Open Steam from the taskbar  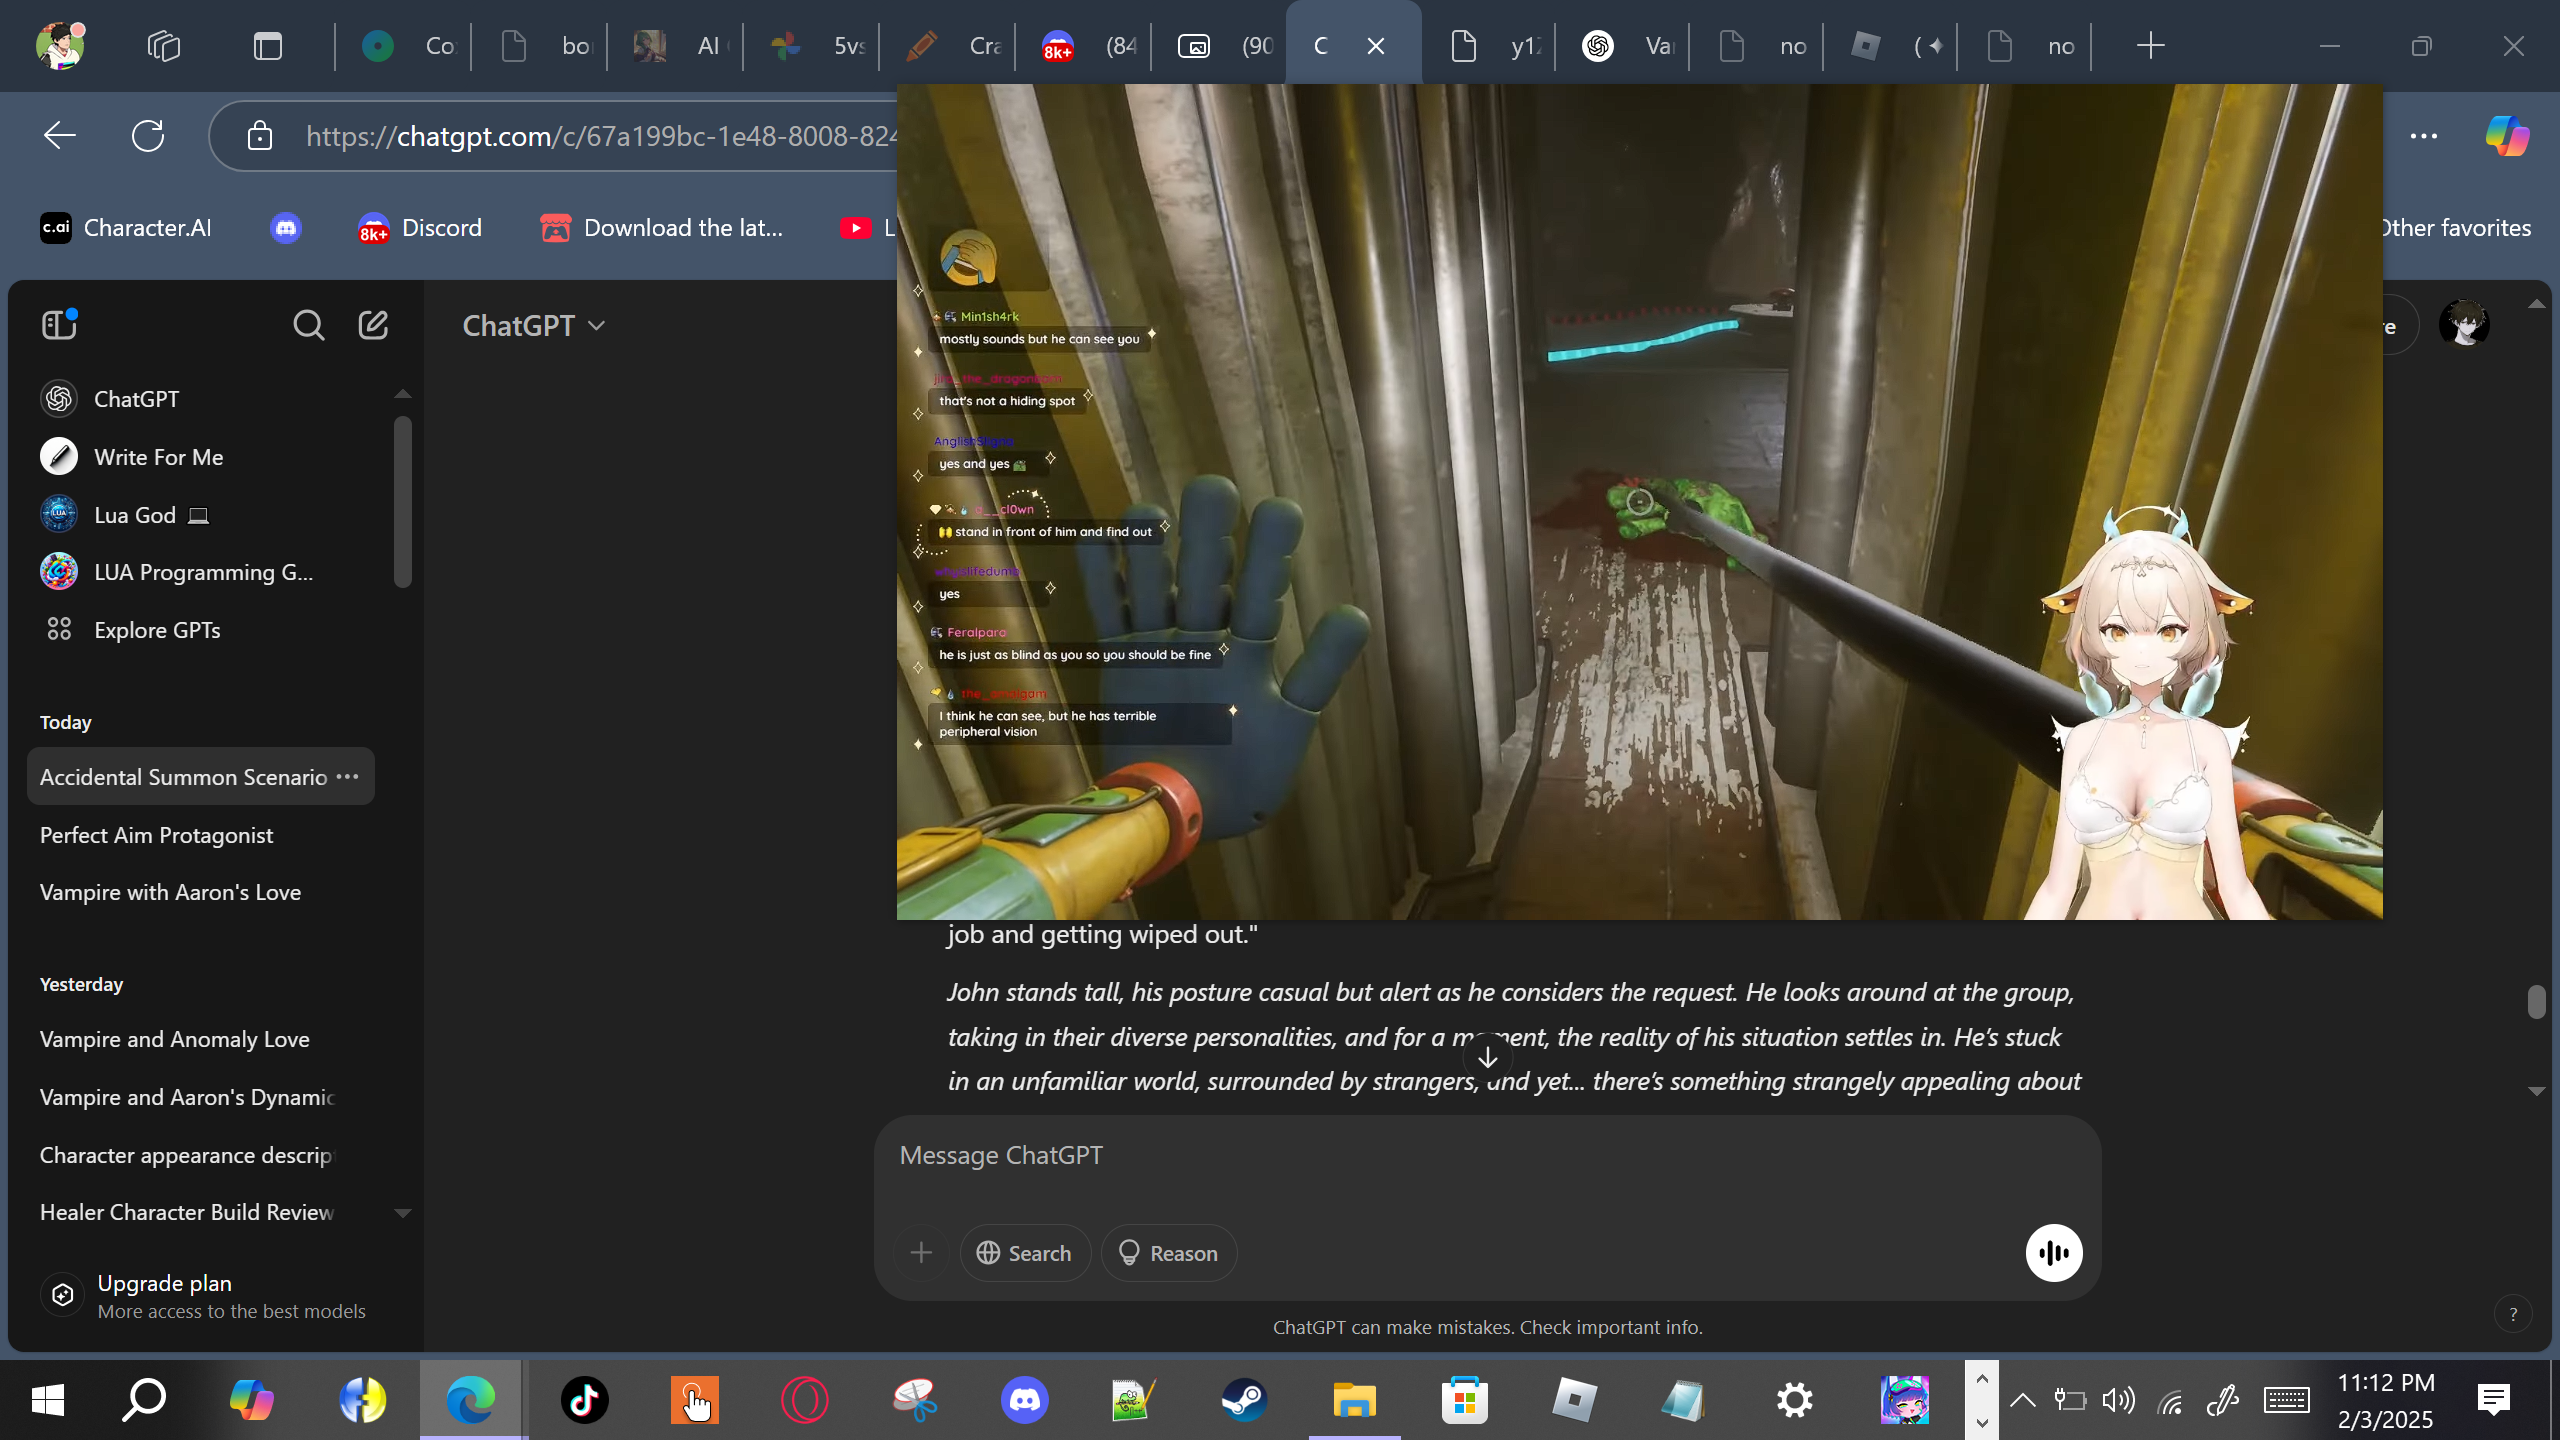(x=1244, y=1400)
